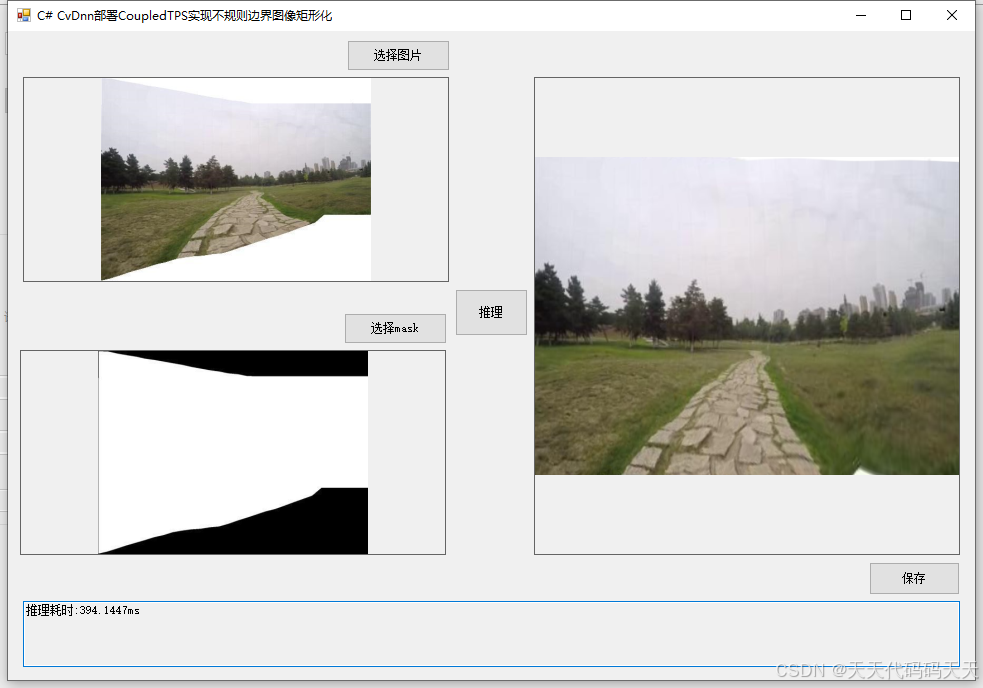Save result with the 保存 button
This screenshot has width=983, height=688.
pos(914,578)
